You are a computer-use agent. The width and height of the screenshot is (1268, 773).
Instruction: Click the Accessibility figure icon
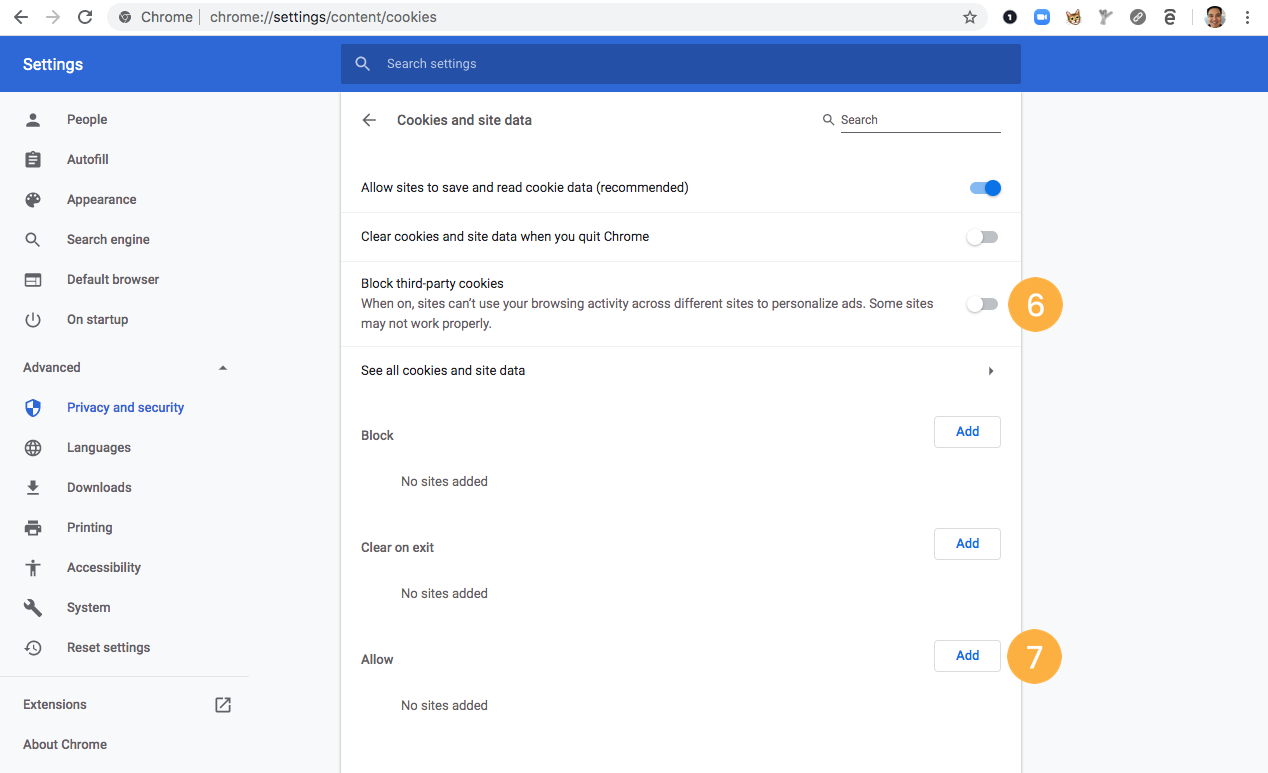(x=33, y=568)
